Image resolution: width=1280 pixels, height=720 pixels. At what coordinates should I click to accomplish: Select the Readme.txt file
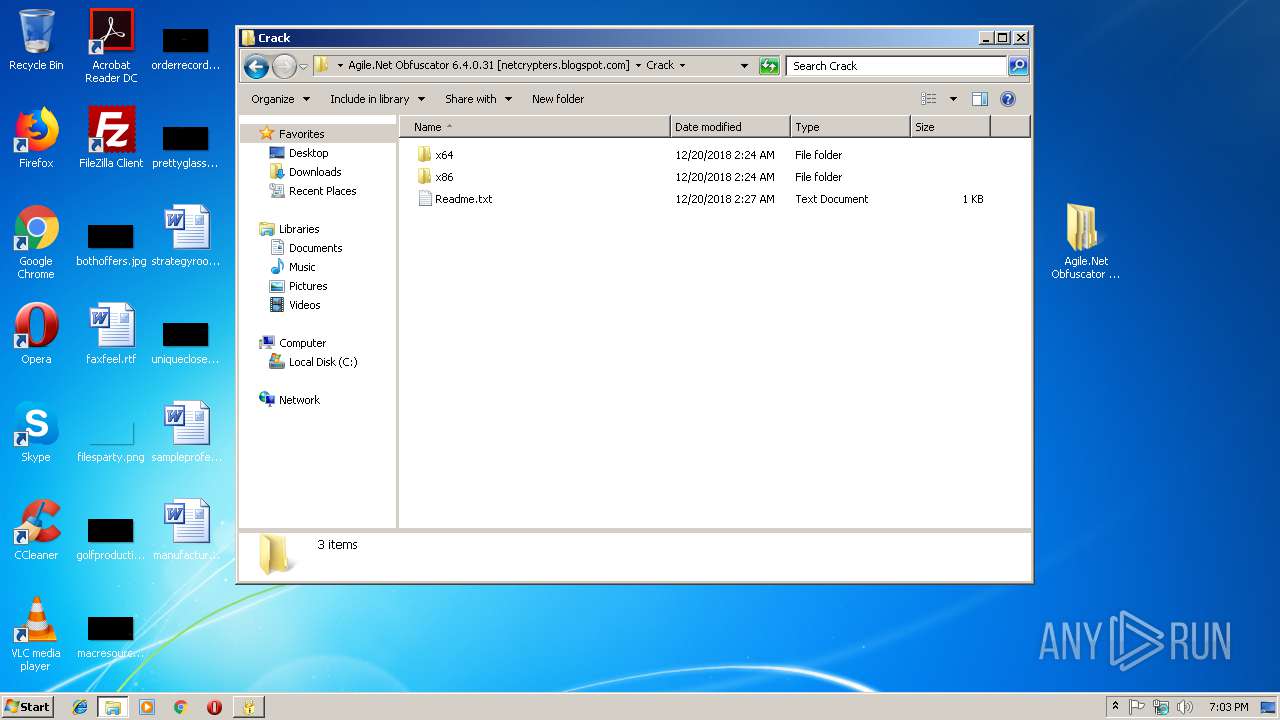[x=455, y=199]
